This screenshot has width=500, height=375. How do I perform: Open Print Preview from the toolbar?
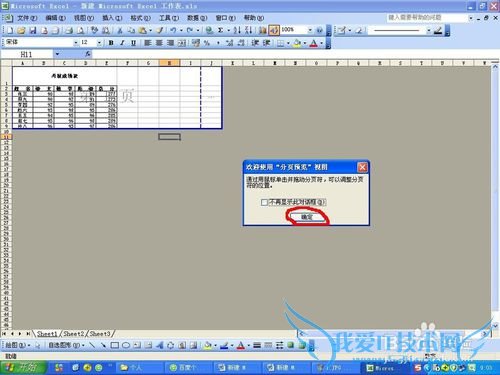pyautogui.click(x=80, y=31)
